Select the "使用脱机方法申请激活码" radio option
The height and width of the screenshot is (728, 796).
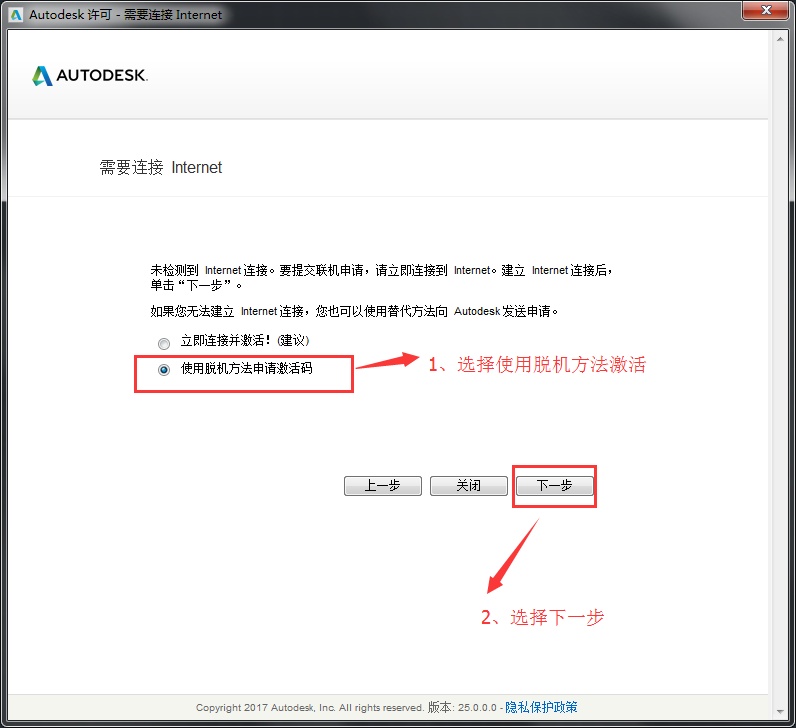tap(164, 369)
